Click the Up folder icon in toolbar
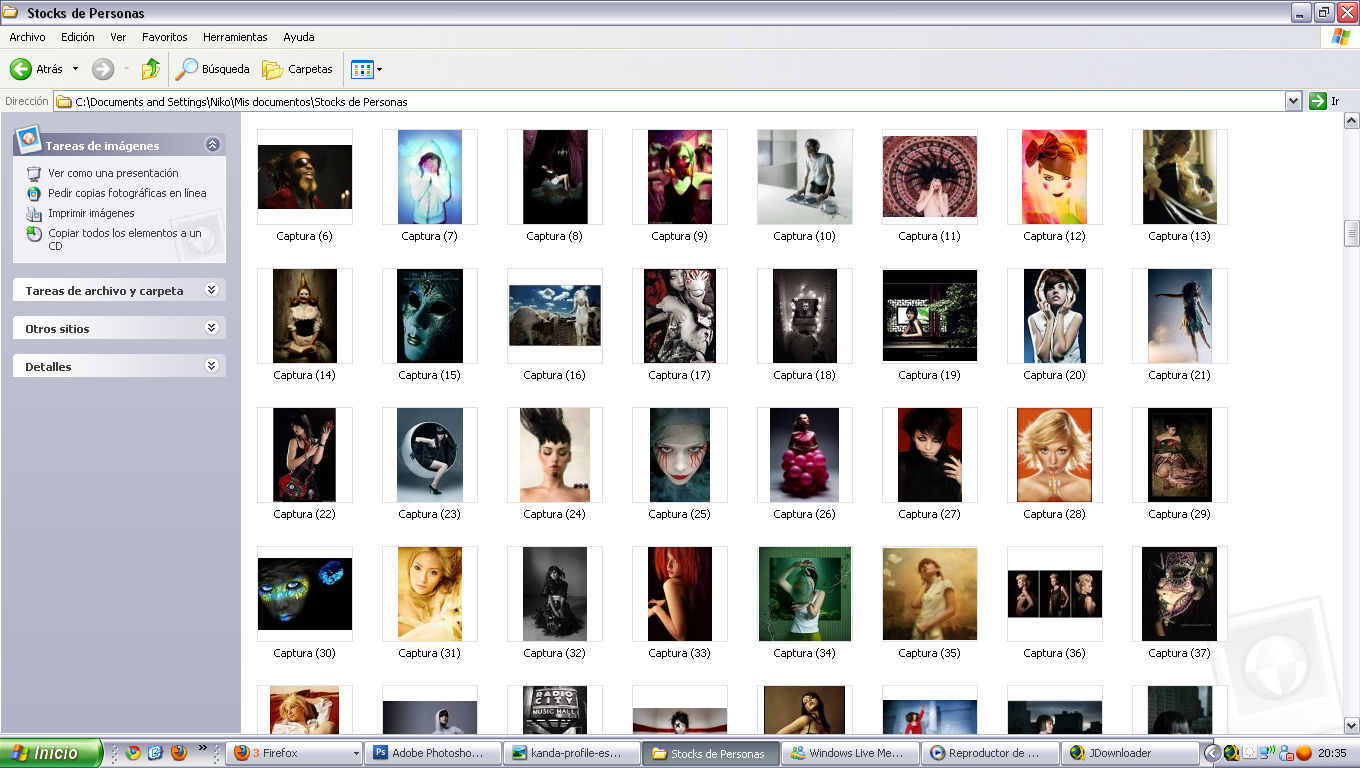The width and height of the screenshot is (1360, 768). (151, 69)
